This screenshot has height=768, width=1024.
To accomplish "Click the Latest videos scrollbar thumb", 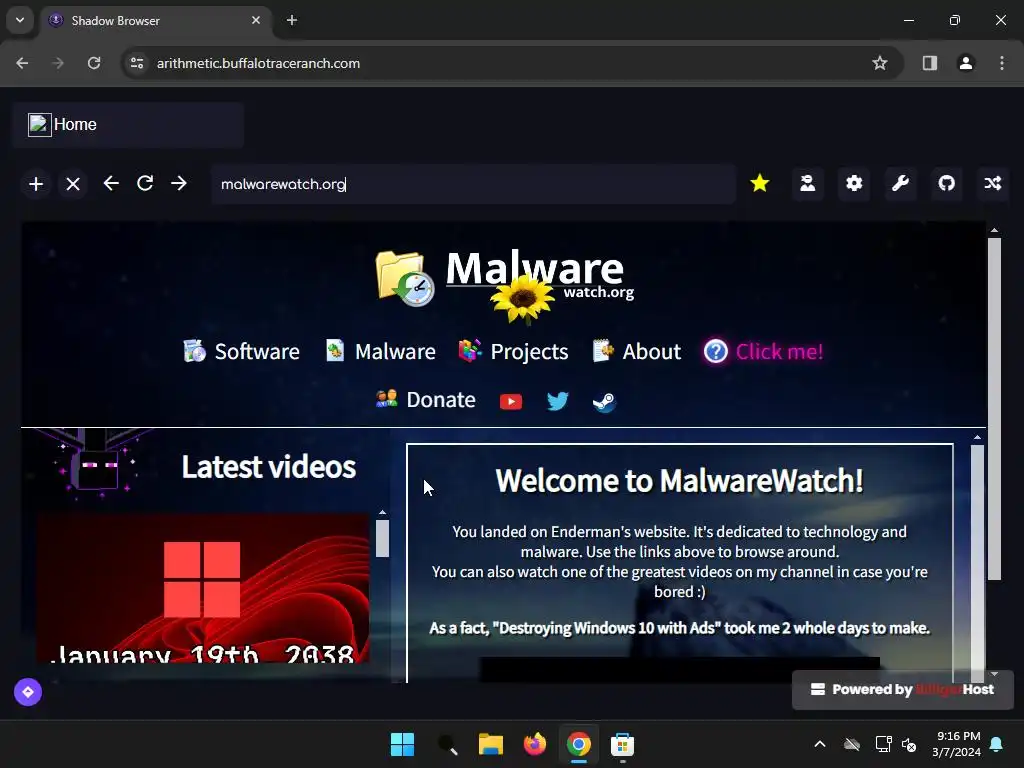I will pos(383,538).
